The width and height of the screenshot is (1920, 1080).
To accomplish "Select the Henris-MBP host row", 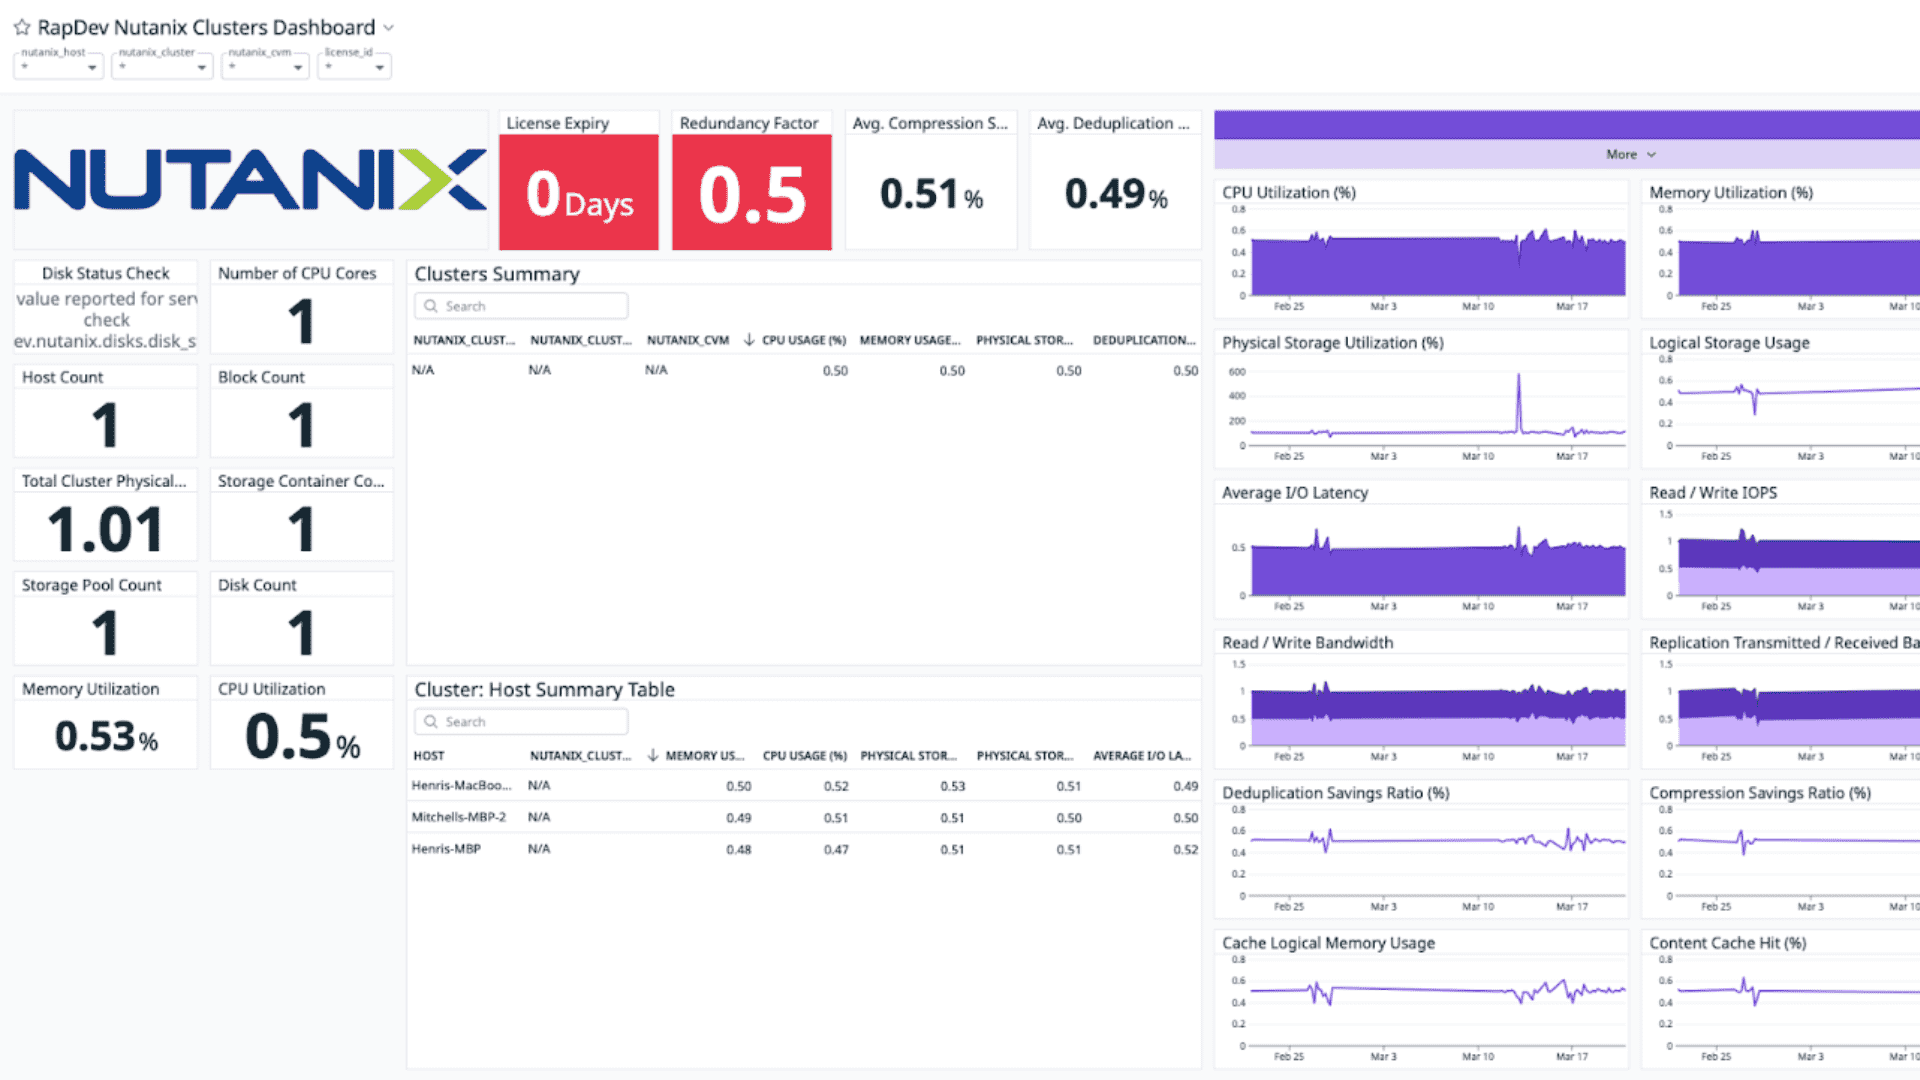I will [805, 849].
